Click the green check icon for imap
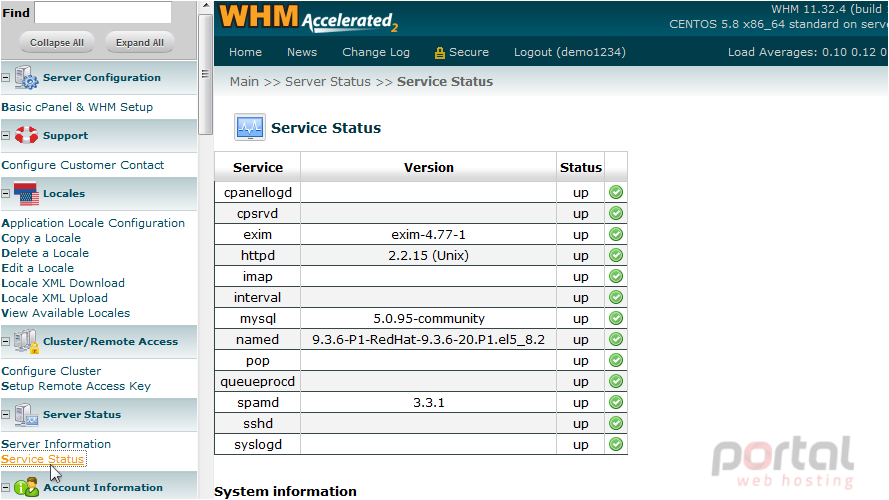The image size is (889, 500). point(616,276)
